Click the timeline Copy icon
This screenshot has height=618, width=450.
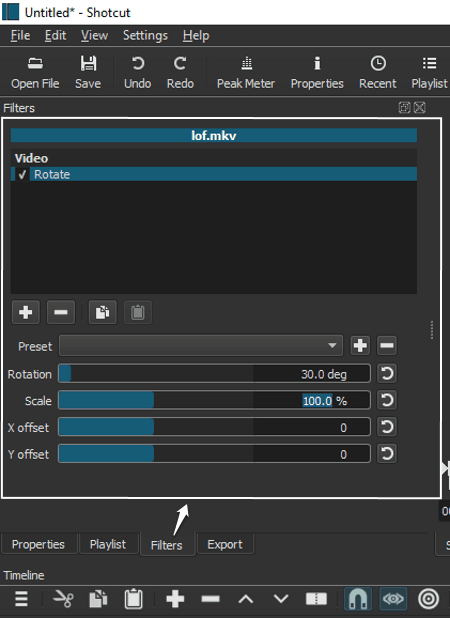pos(99,599)
